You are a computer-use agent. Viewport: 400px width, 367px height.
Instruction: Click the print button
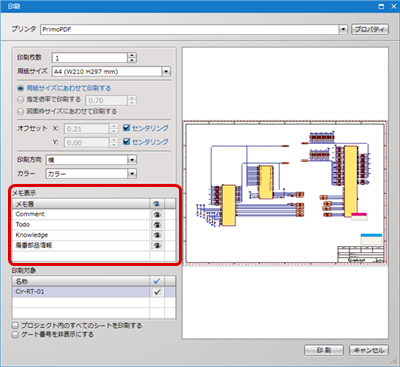tap(324, 350)
